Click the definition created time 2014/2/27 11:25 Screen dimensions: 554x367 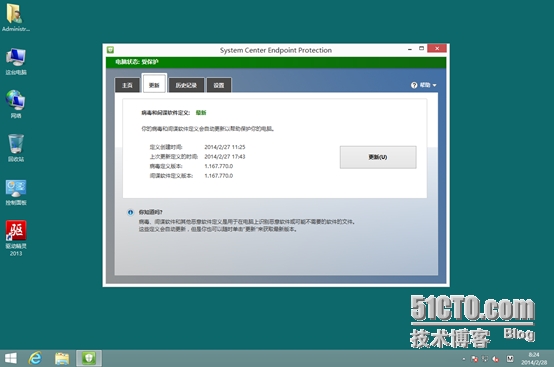tap(225, 147)
